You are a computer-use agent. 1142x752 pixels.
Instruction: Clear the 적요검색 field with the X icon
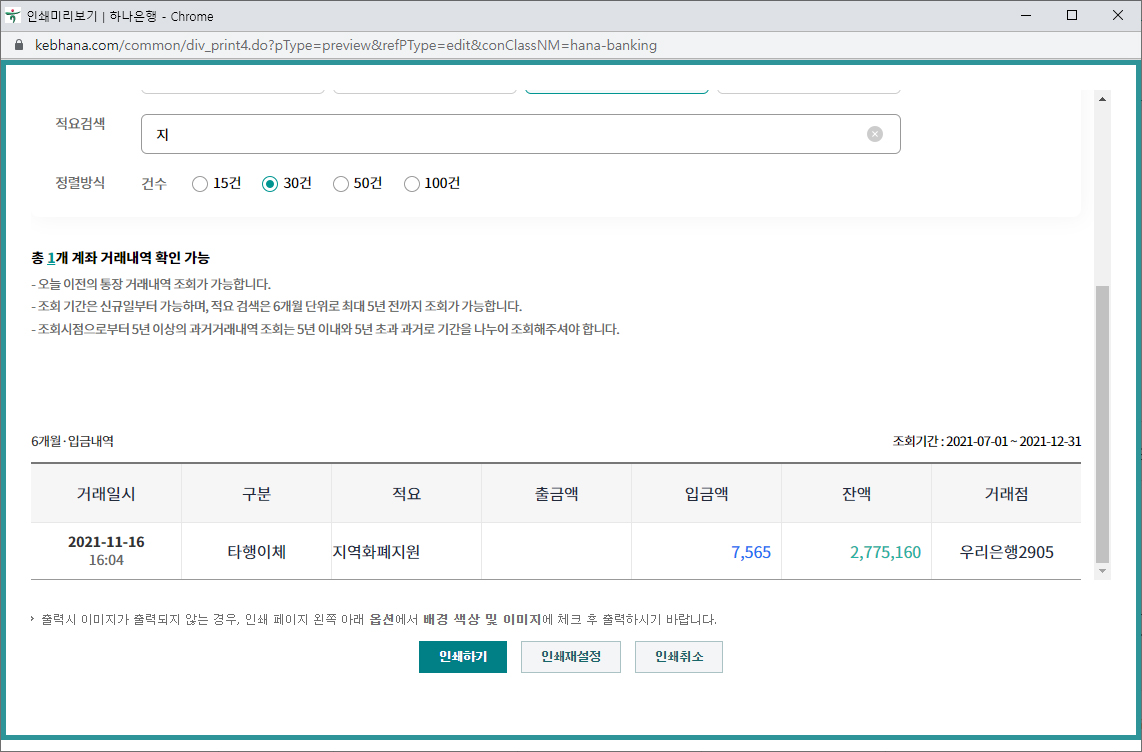pos(875,134)
